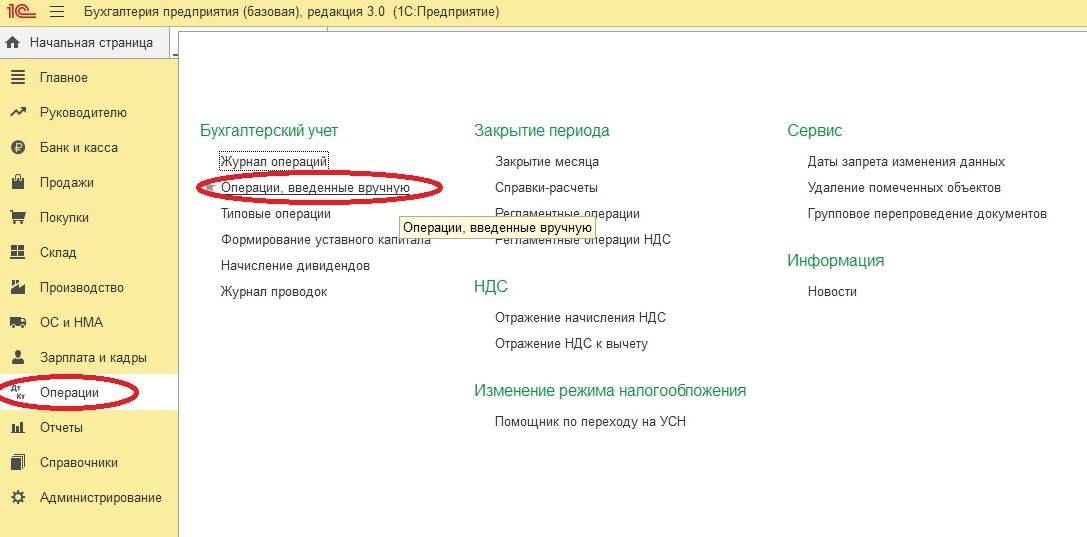Viewport: 1087px width, 537px height.
Task: Click the ОС и НМА truck icon
Action: (17, 323)
